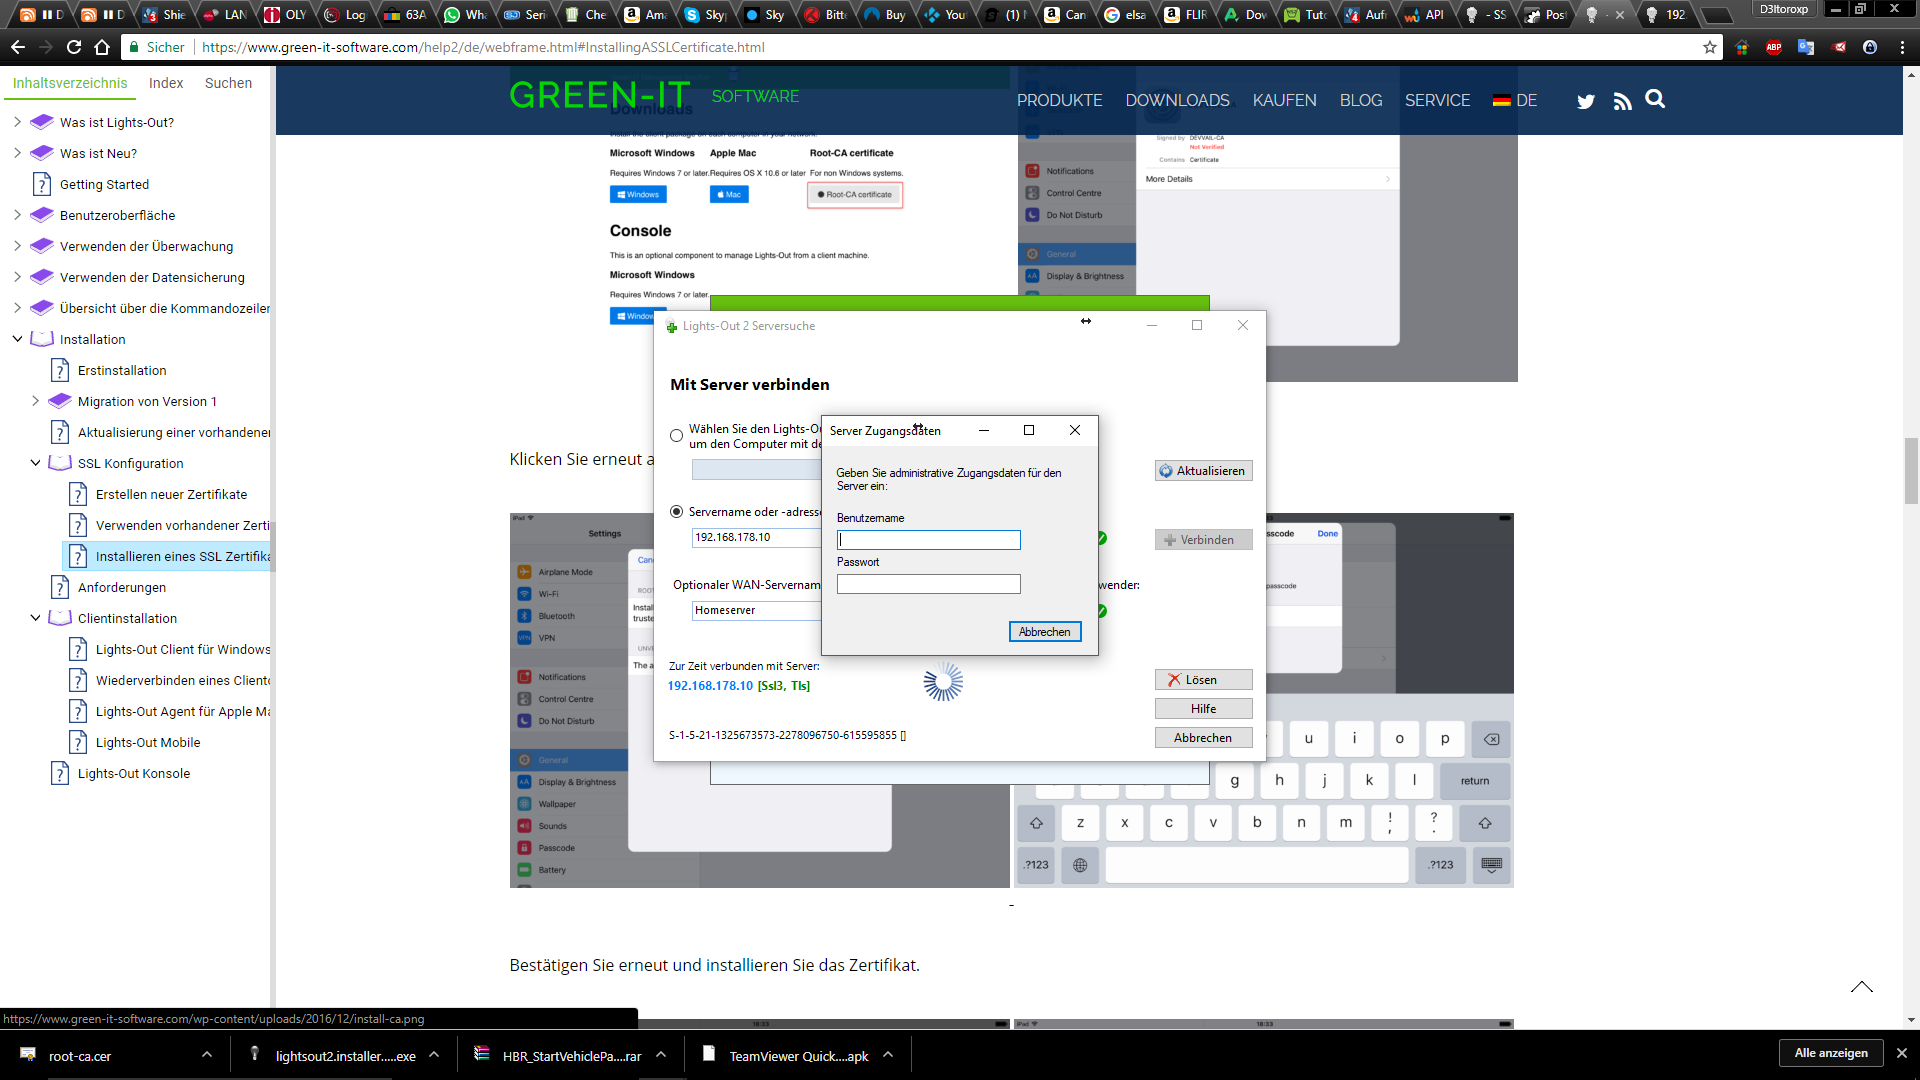Focus the Passwort input field
This screenshot has width=1920, height=1080.
click(928, 584)
